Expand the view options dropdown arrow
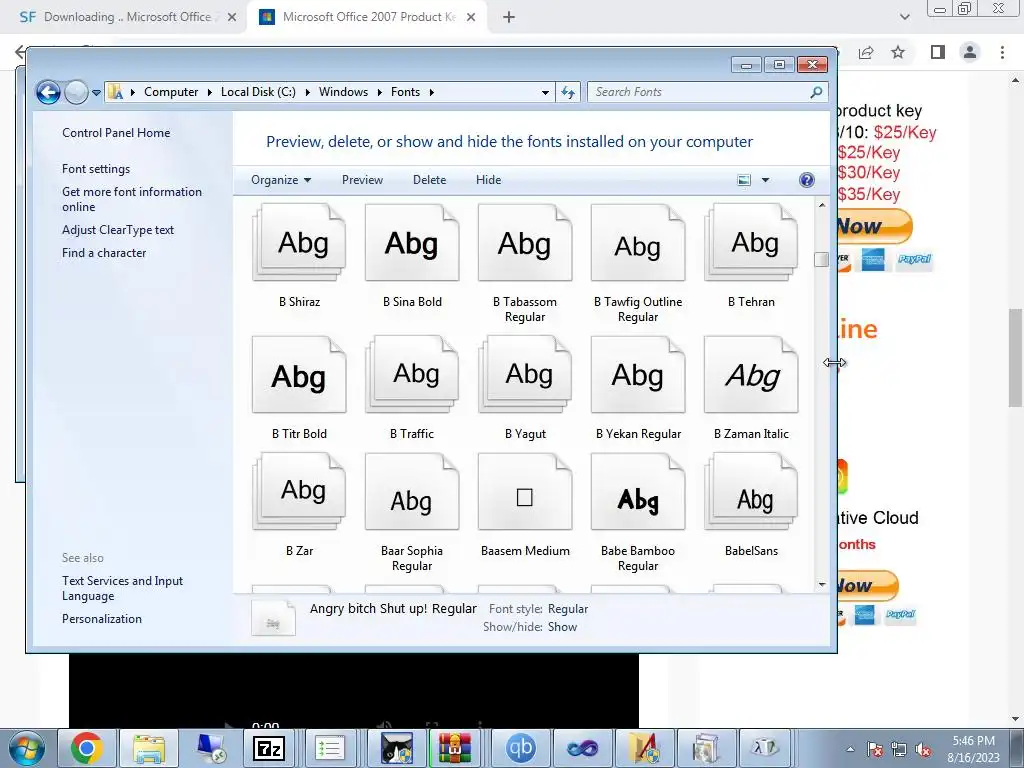 pos(765,180)
